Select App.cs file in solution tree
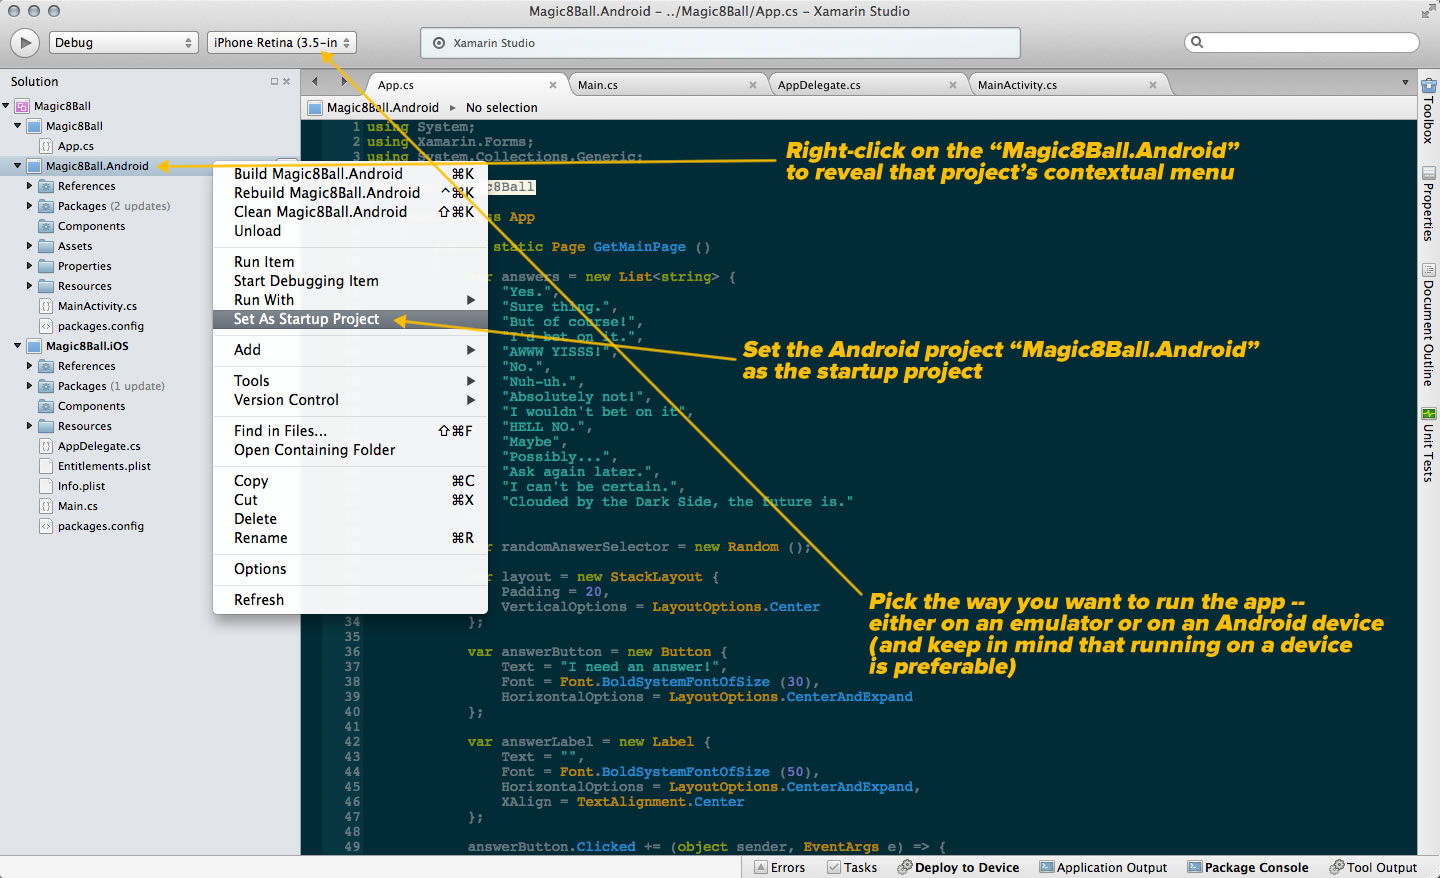This screenshot has height=878, width=1440. pyautogui.click(x=75, y=146)
